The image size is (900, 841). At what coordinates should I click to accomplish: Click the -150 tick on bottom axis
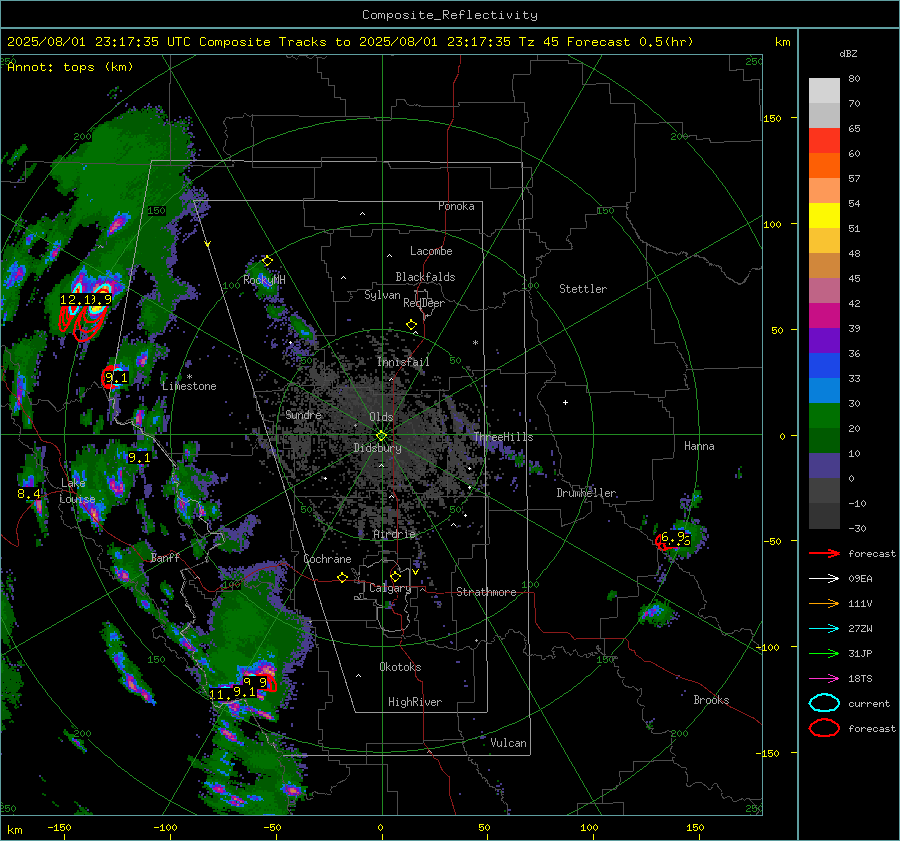coord(59,828)
